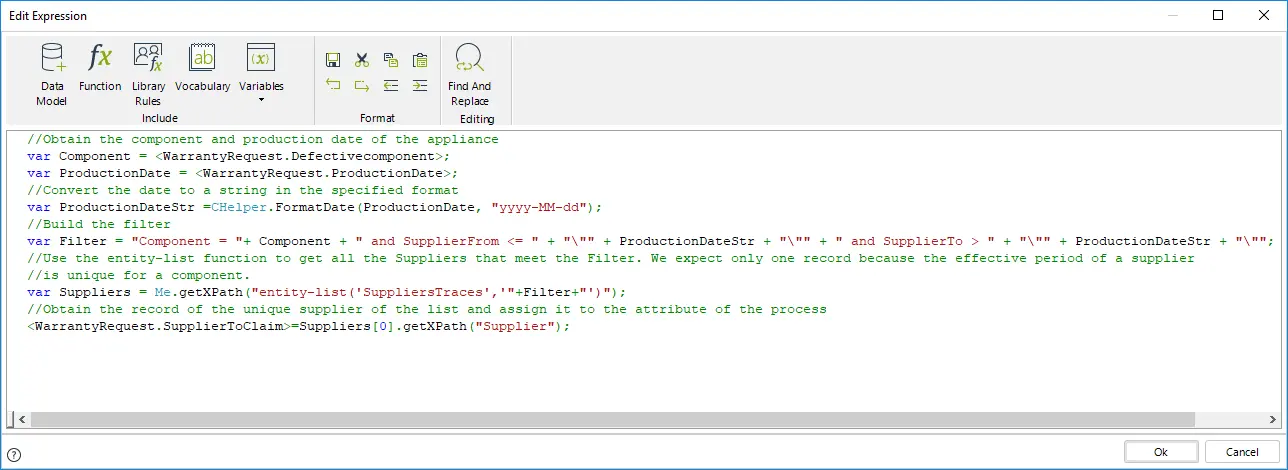Click the '//Convert the date to a string' comment

(x=243, y=190)
